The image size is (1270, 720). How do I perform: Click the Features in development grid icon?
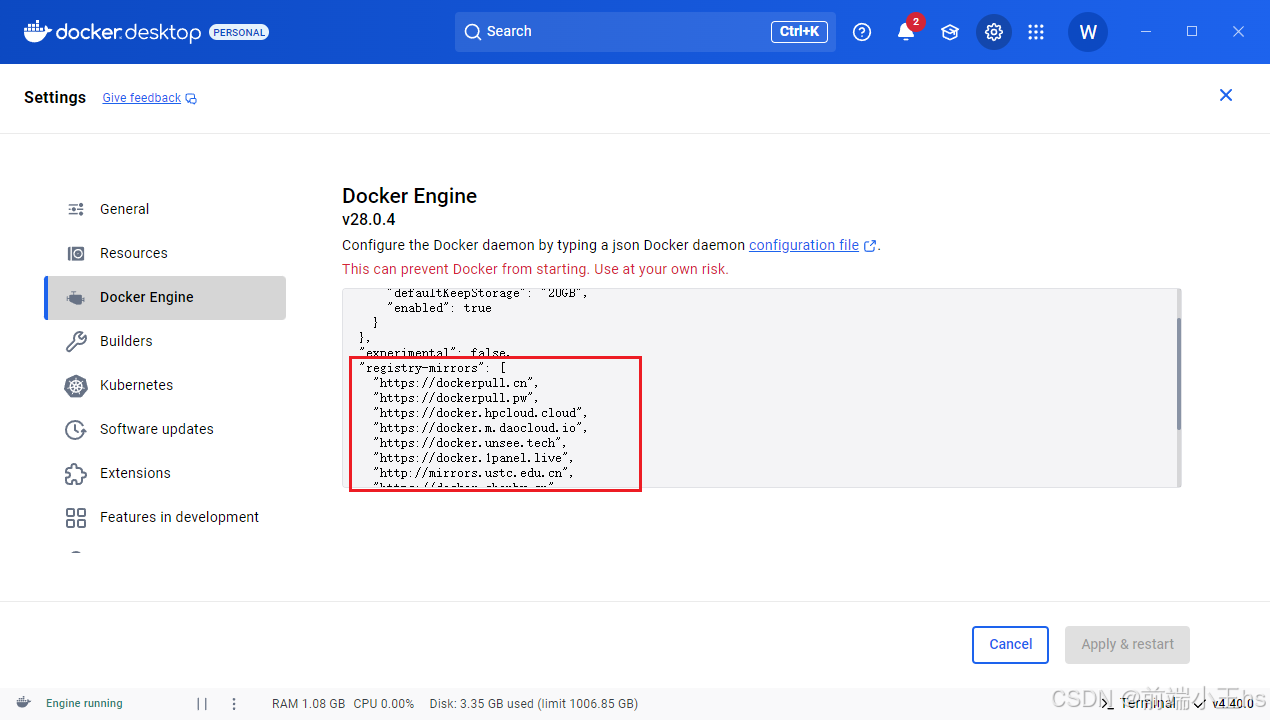[x=76, y=517]
